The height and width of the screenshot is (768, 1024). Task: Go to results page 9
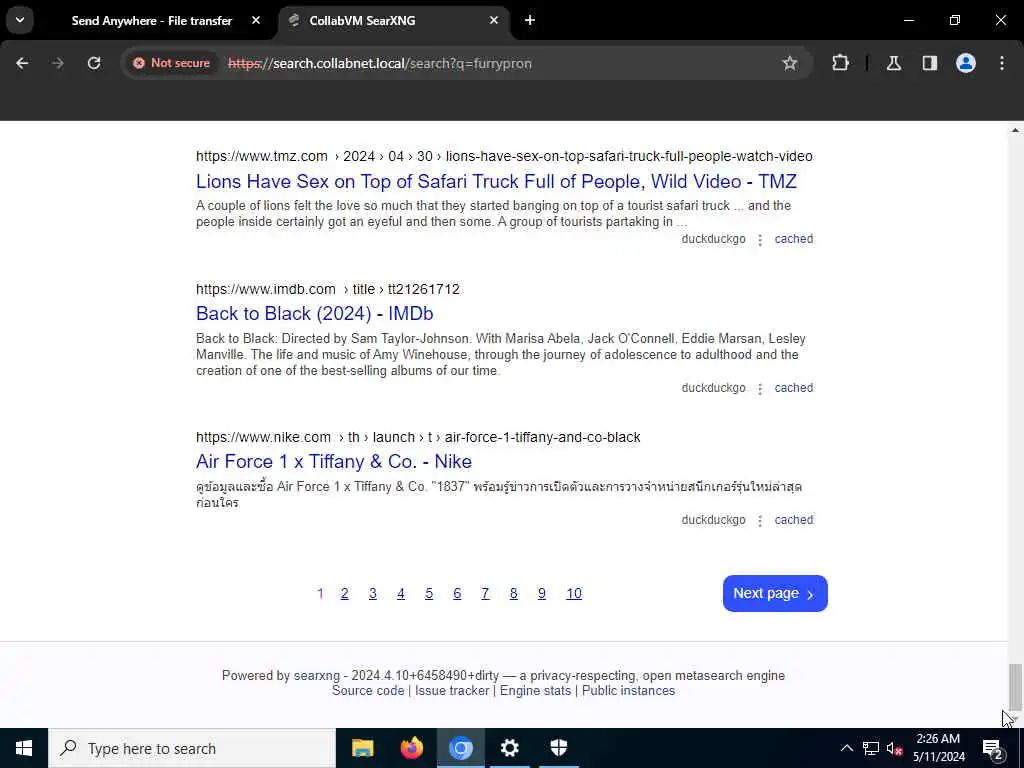[x=541, y=594]
